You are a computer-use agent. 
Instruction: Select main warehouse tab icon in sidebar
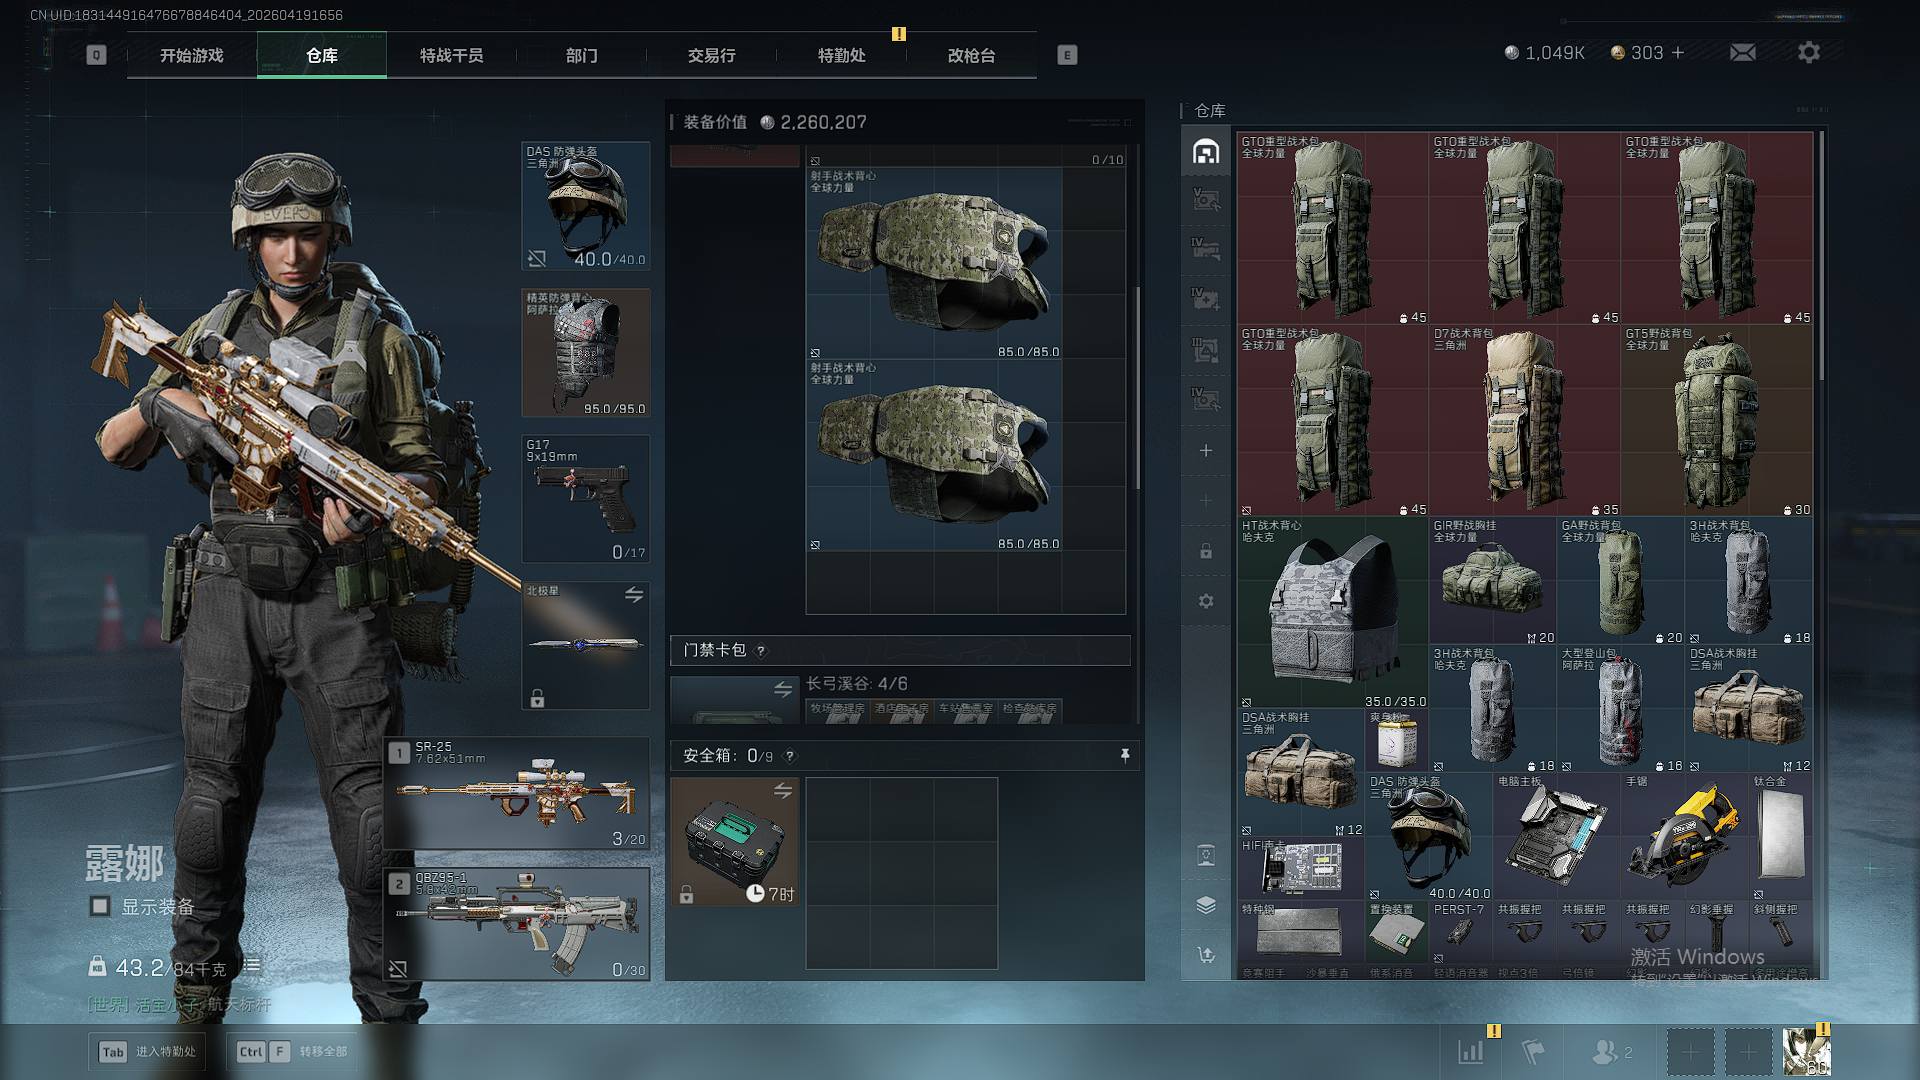[x=1206, y=151]
